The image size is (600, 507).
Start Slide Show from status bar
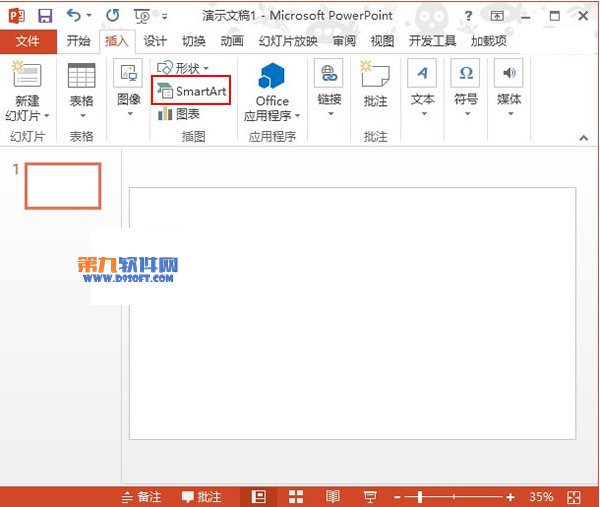(x=370, y=497)
